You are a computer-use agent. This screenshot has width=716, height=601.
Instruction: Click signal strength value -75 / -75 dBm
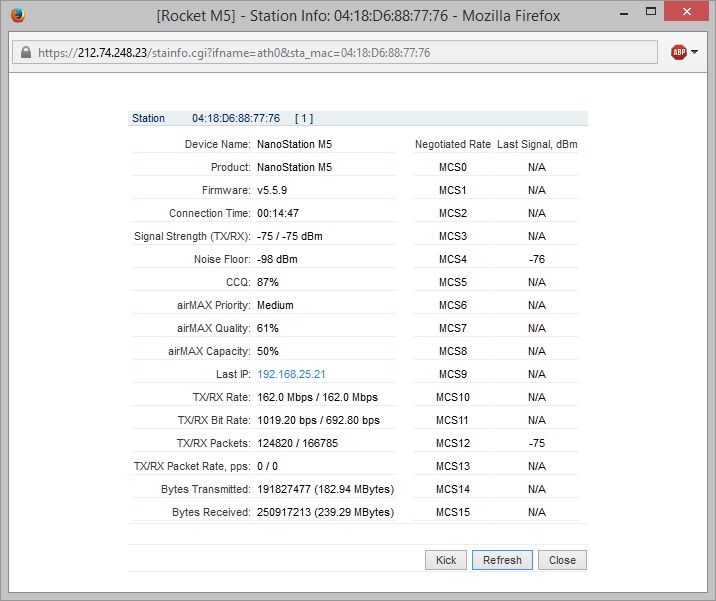290,236
